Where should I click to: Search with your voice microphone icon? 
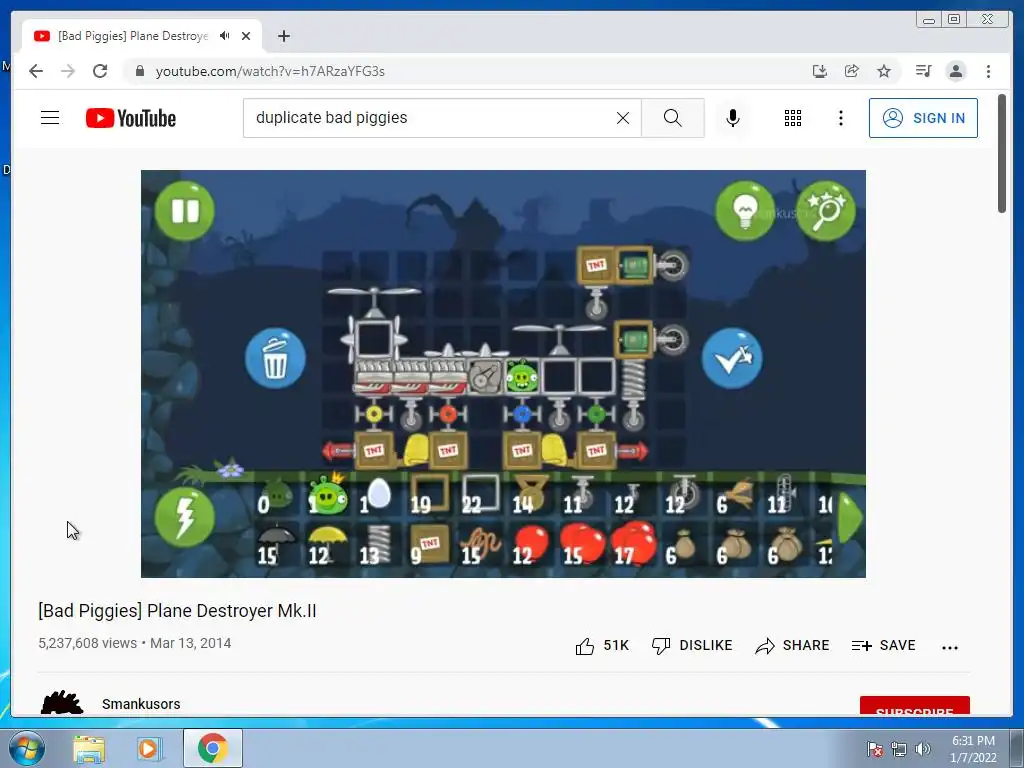(x=733, y=118)
